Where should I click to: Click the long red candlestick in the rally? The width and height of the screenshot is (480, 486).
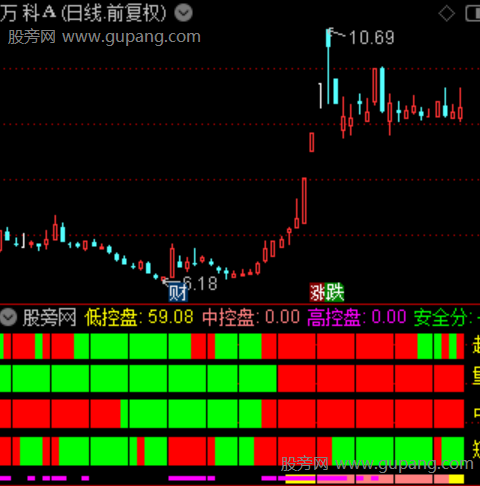point(304,201)
